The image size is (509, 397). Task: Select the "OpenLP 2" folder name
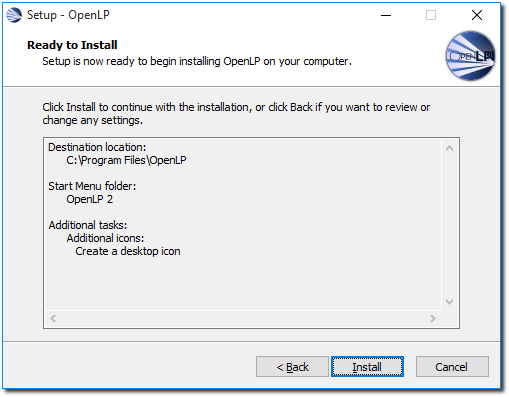[90, 199]
